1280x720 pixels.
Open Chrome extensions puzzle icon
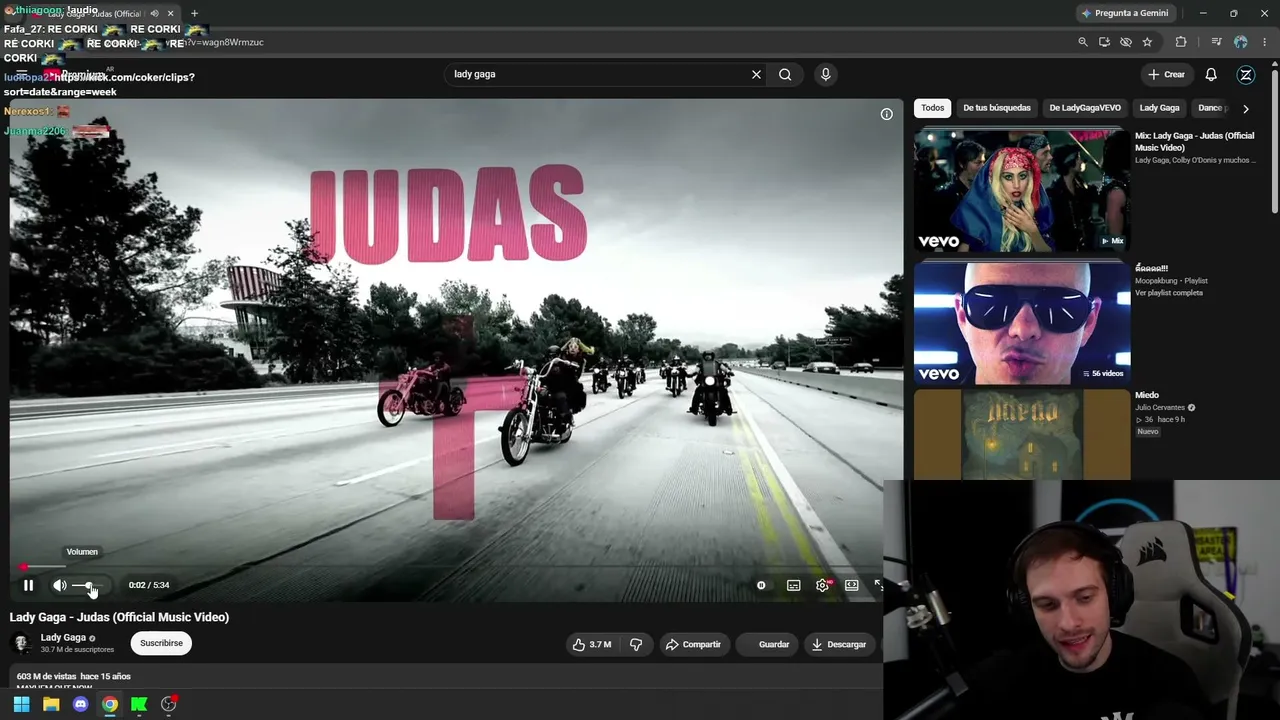pyautogui.click(x=1181, y=42)
